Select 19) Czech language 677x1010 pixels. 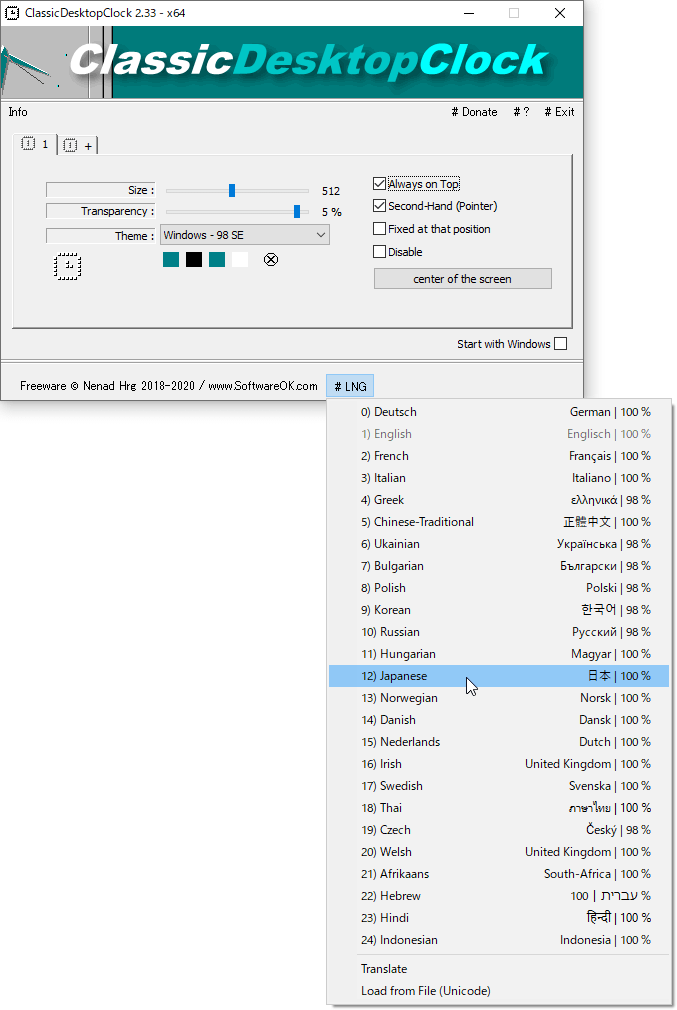[x=499, y=830]
